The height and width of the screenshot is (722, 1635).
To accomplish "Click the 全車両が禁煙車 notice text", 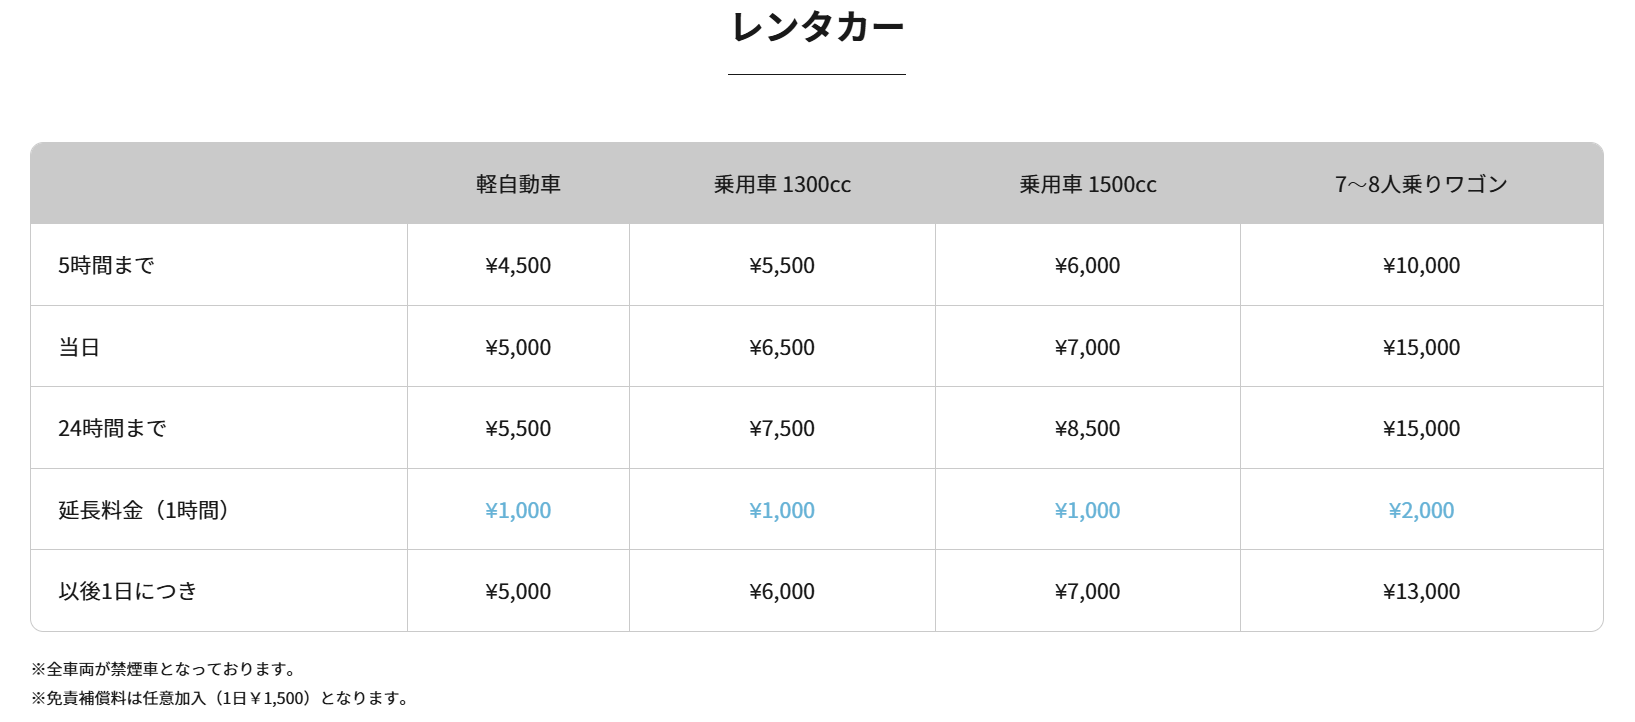I will 164,669.
